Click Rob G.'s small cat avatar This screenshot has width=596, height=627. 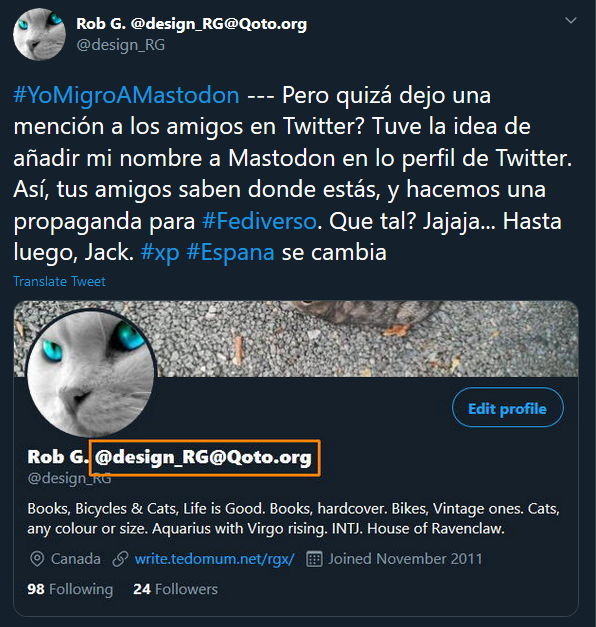pos(39,34)
